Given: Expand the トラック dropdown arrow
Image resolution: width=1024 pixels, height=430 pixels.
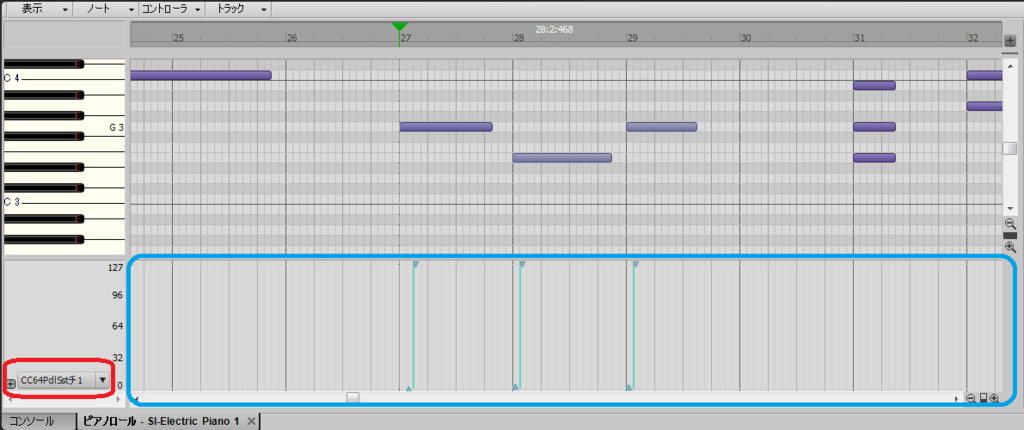Looking at the screenshot, I should 263,10.
